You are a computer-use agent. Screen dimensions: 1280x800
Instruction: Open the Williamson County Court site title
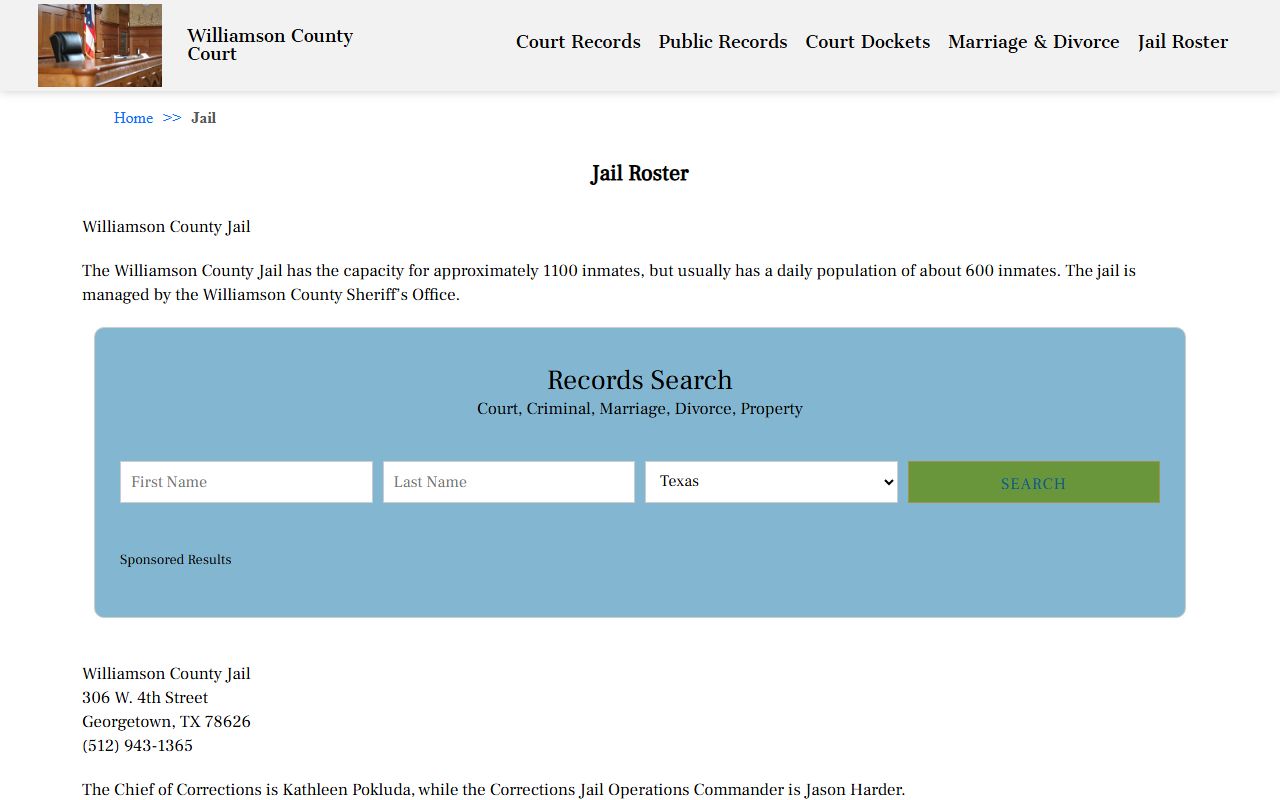[270, 45]
